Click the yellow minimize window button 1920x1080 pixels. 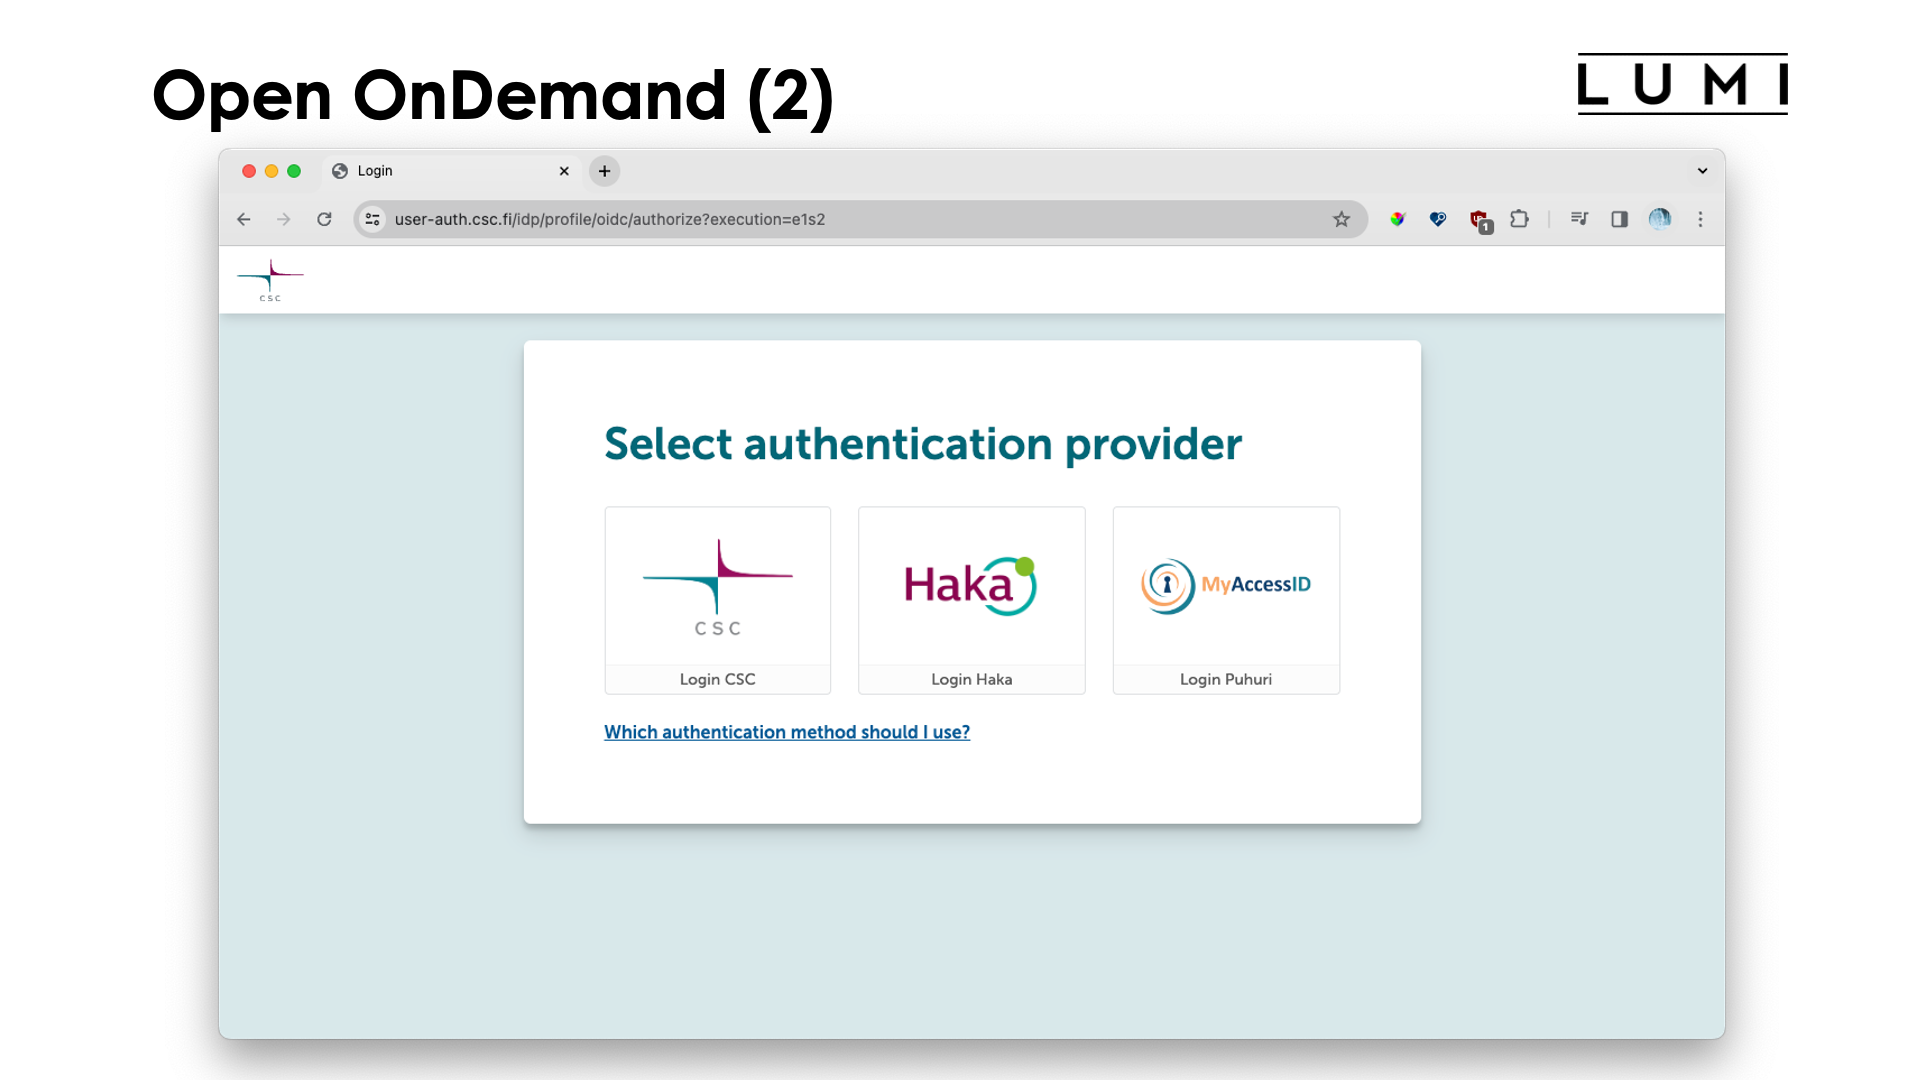271,171
